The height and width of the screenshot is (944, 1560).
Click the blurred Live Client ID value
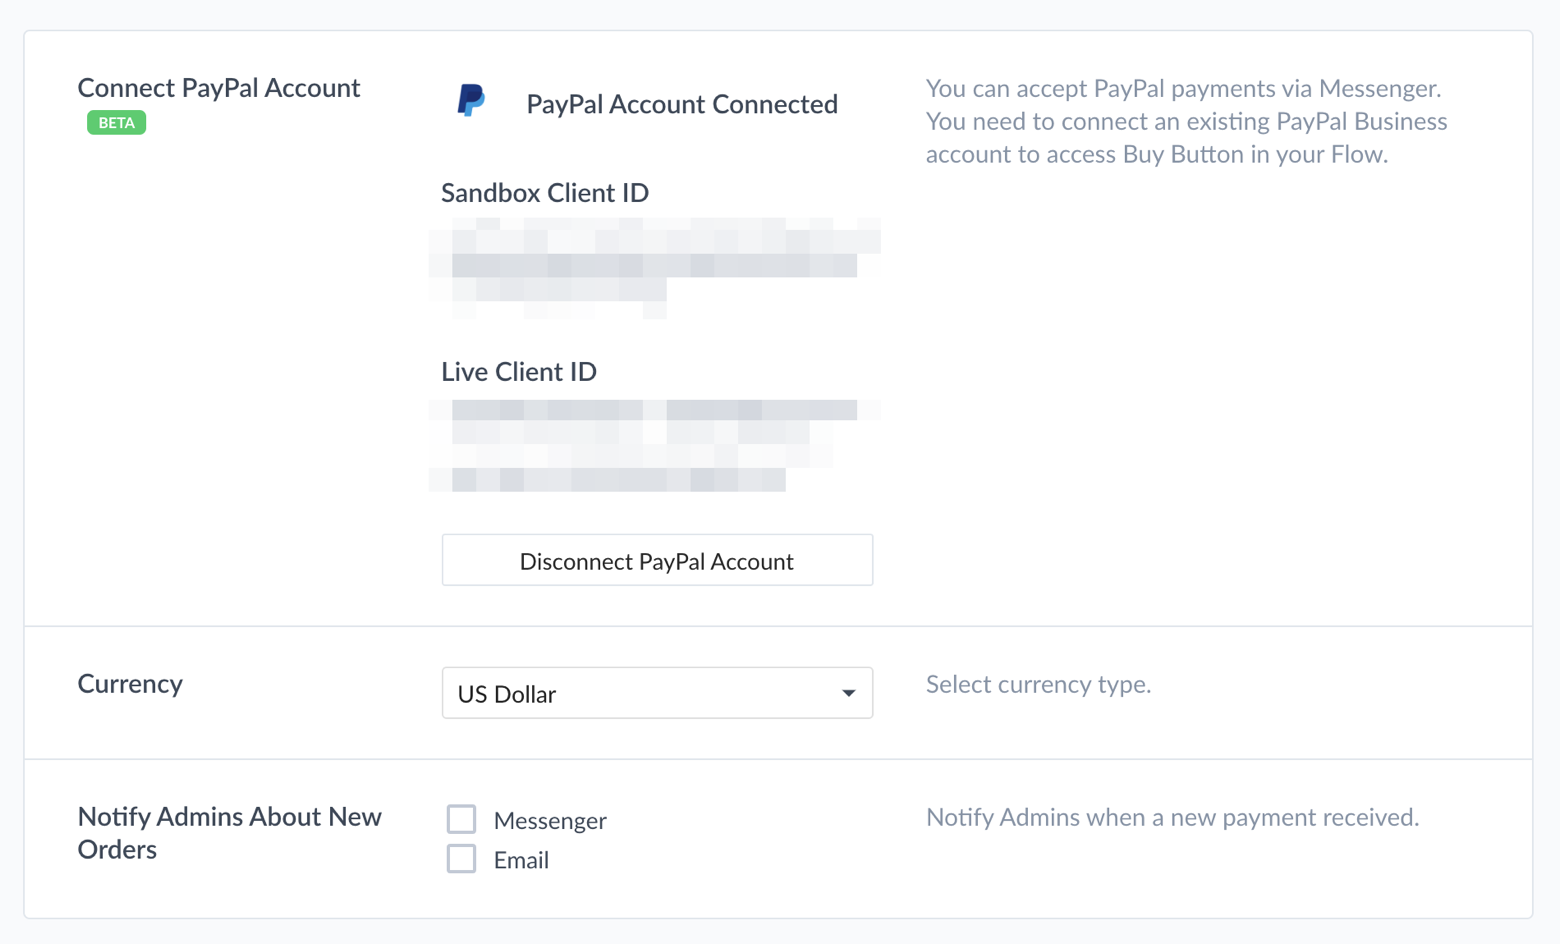[x=654, y=446]
